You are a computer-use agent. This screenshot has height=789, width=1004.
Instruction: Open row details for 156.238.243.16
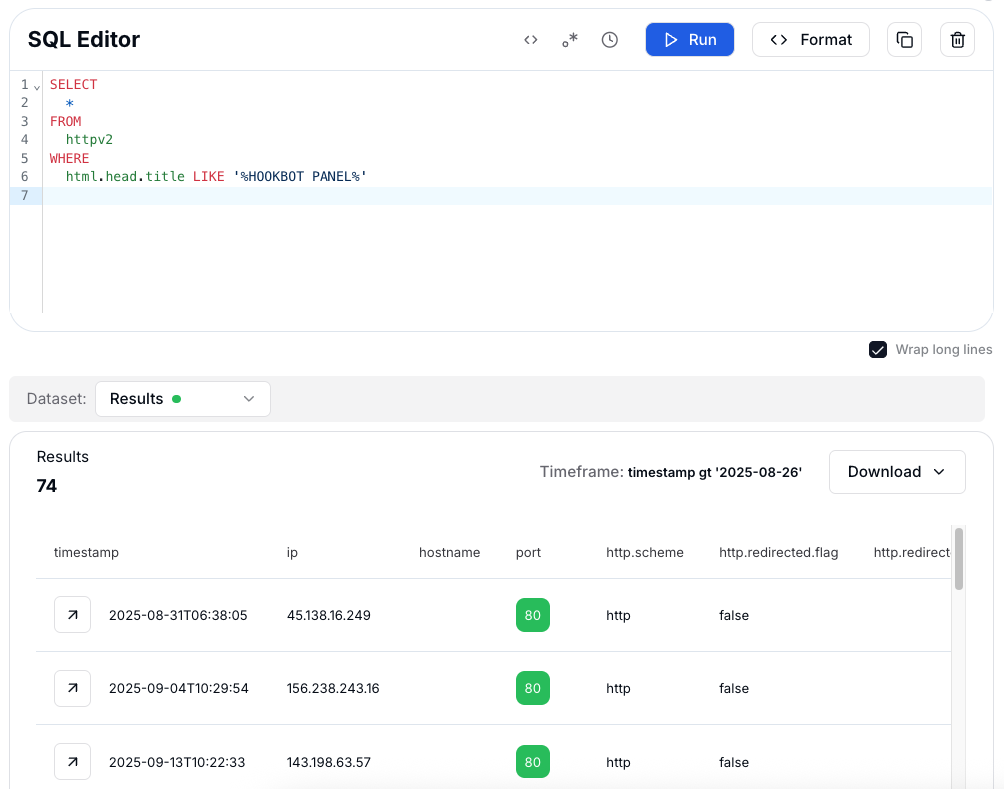pos(72,688)
